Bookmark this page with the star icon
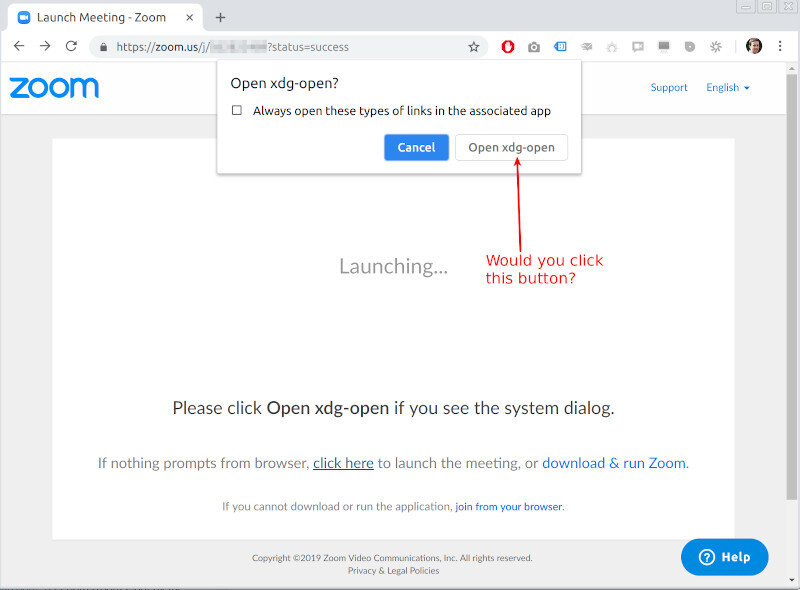Image resolution: width=800 pixels, height=590 pixels. 473,47
